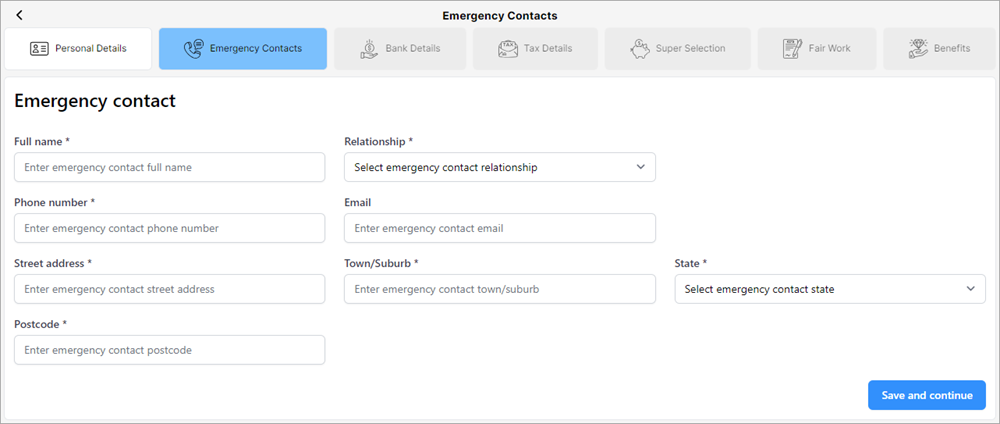Click the Emergency Contacts phone icon

coord(193,48)
